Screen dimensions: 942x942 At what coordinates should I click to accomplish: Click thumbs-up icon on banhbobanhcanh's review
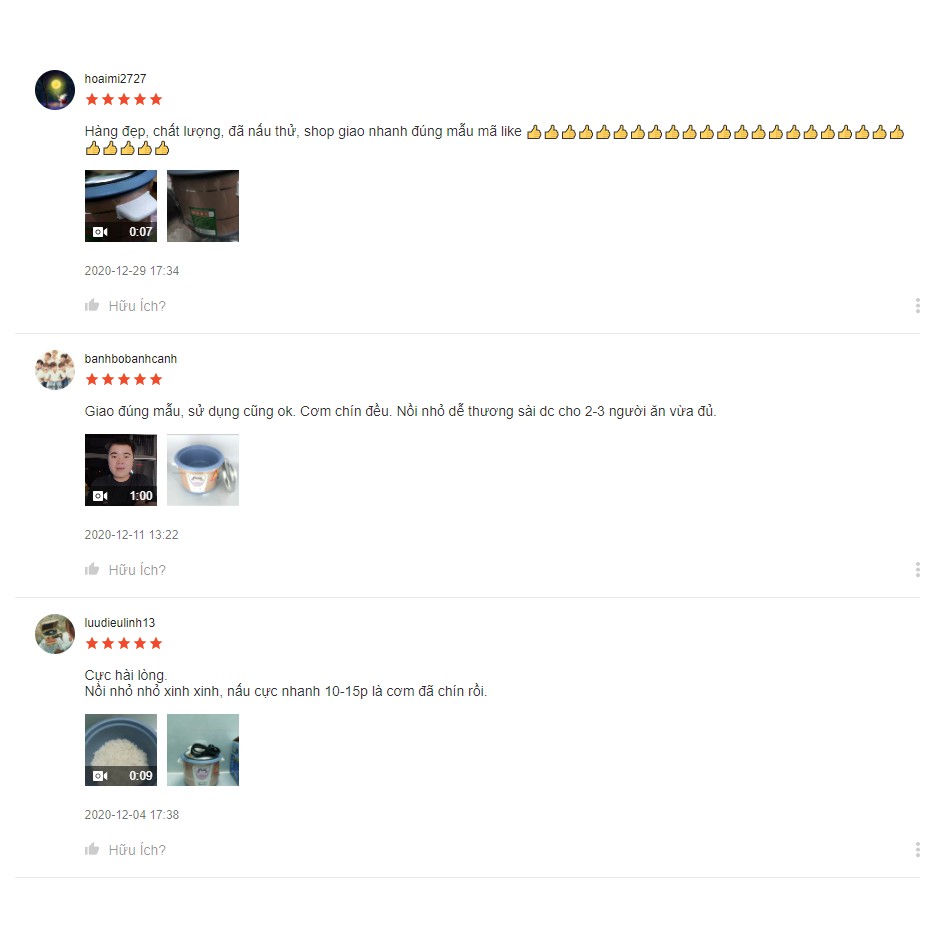92,569
